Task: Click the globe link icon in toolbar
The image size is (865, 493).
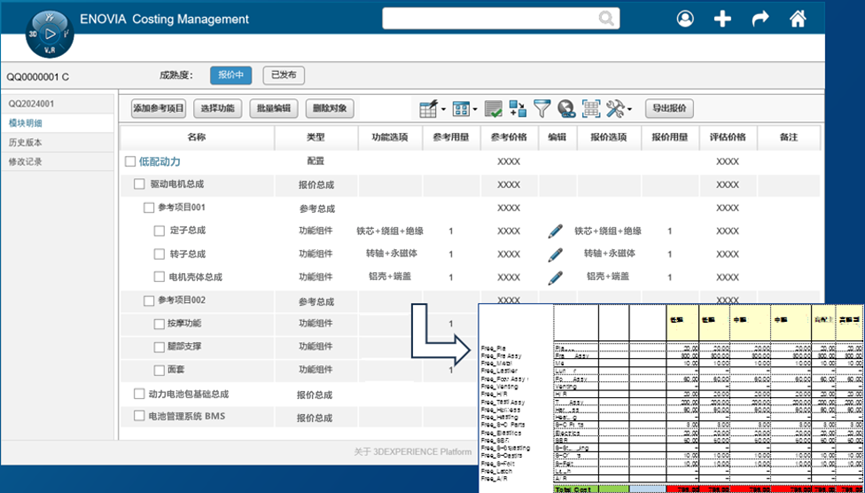Action: tap(566, 108)
